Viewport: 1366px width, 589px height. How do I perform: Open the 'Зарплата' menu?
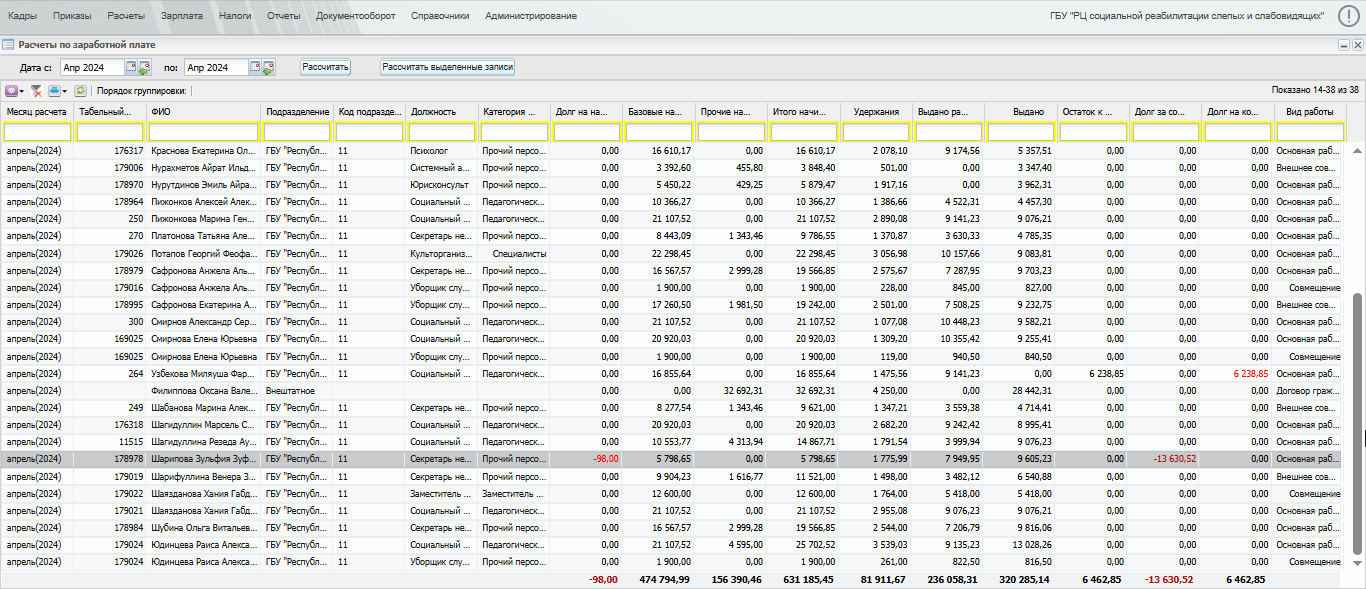coord(181,16)
